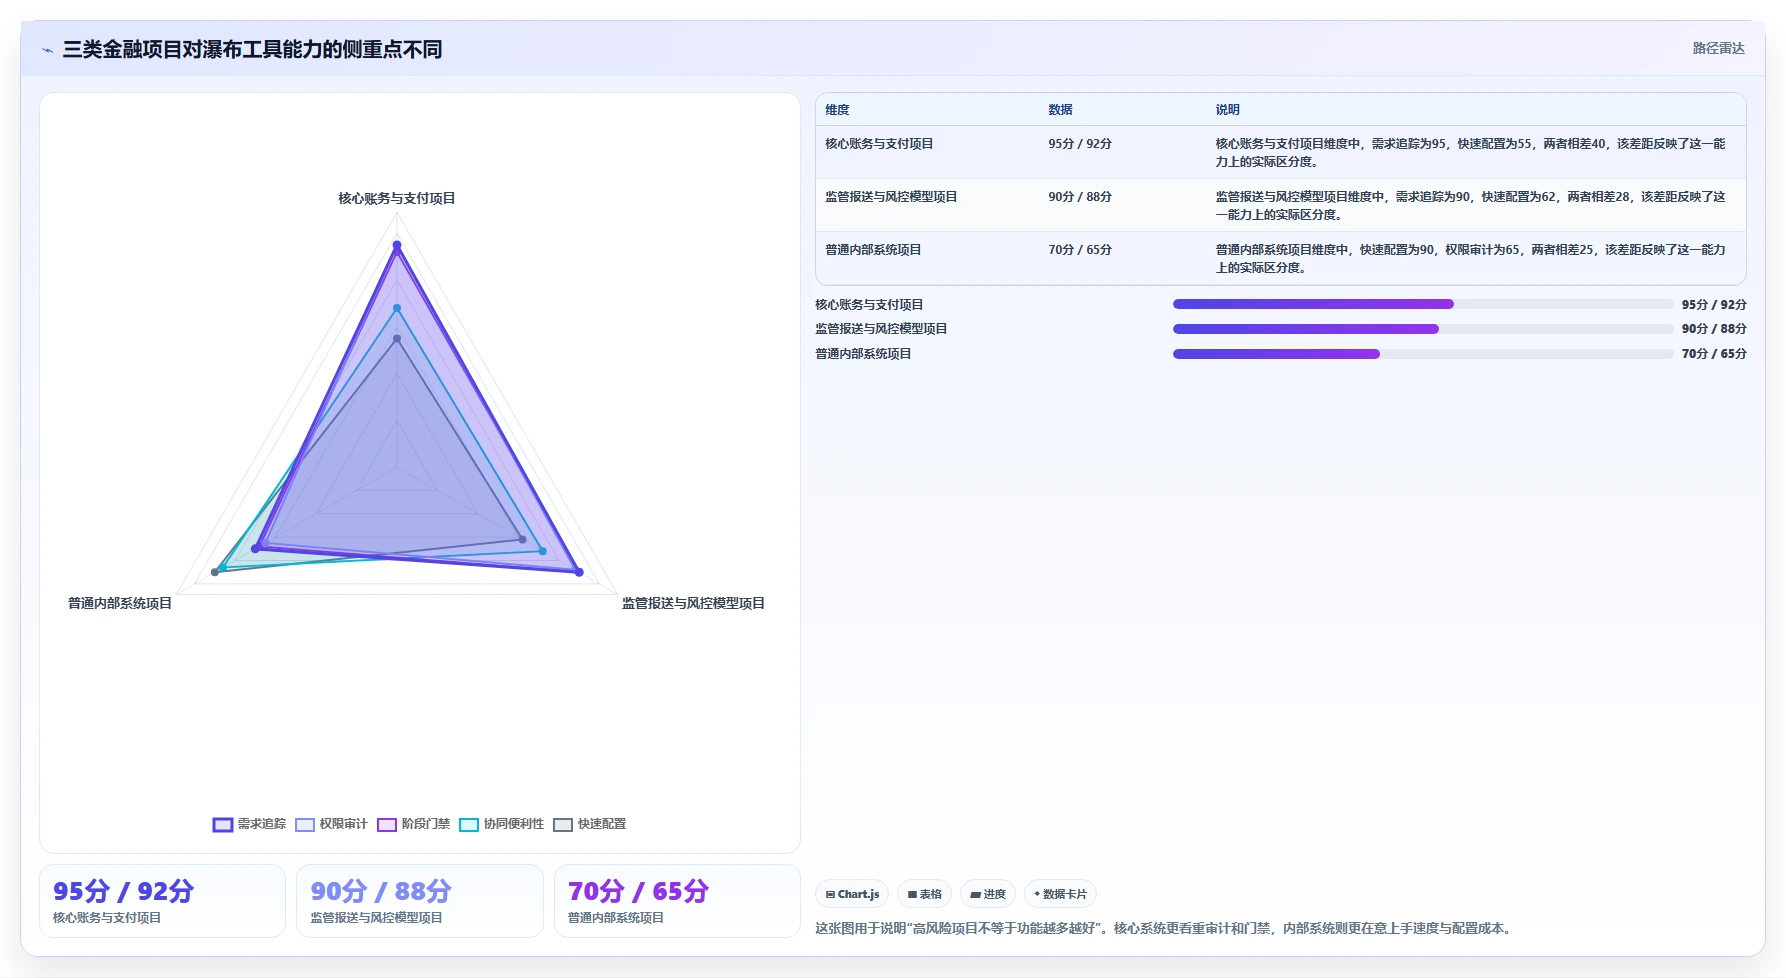Click the 说明 column header

pos(1227,110)
